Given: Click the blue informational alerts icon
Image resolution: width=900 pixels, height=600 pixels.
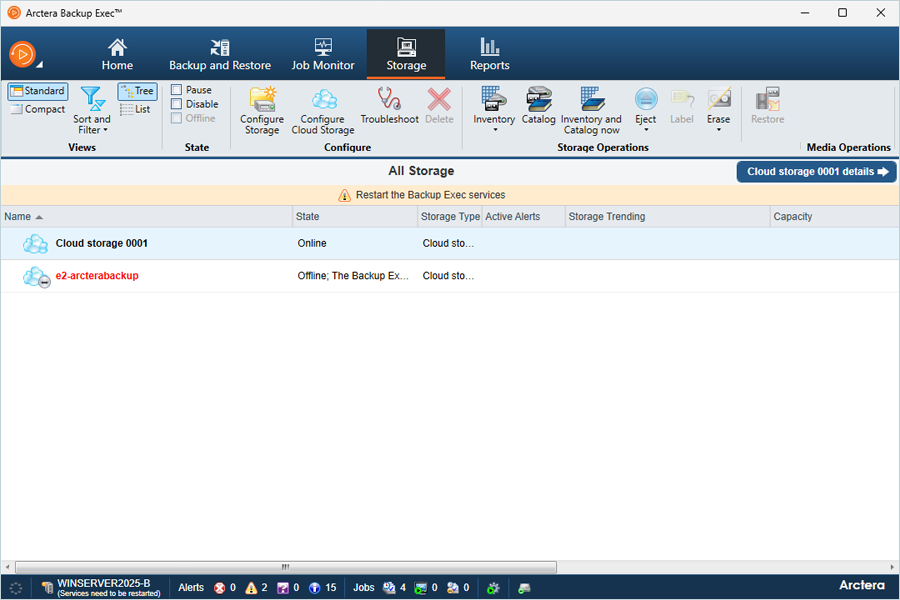Looking at the screenshot, I should pyautogui.click(x=315, y=588).
